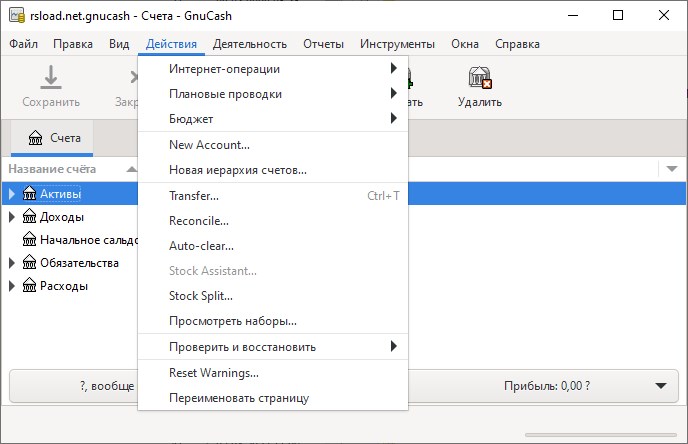Click the Доходы account bank icon
The width and height of the screenshot is (688, 444).
29,216
